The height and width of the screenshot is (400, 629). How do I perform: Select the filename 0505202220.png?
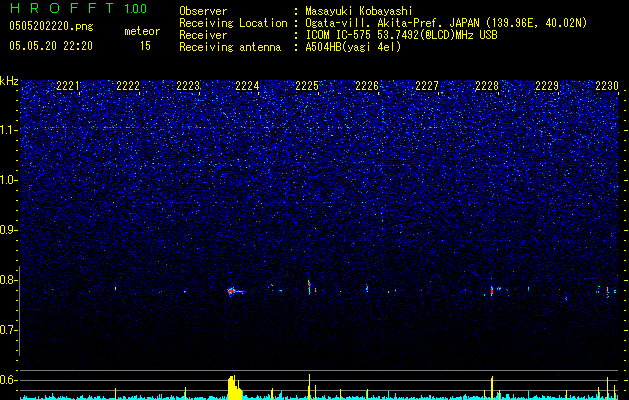pyautogui.click(x=51, y=26)
